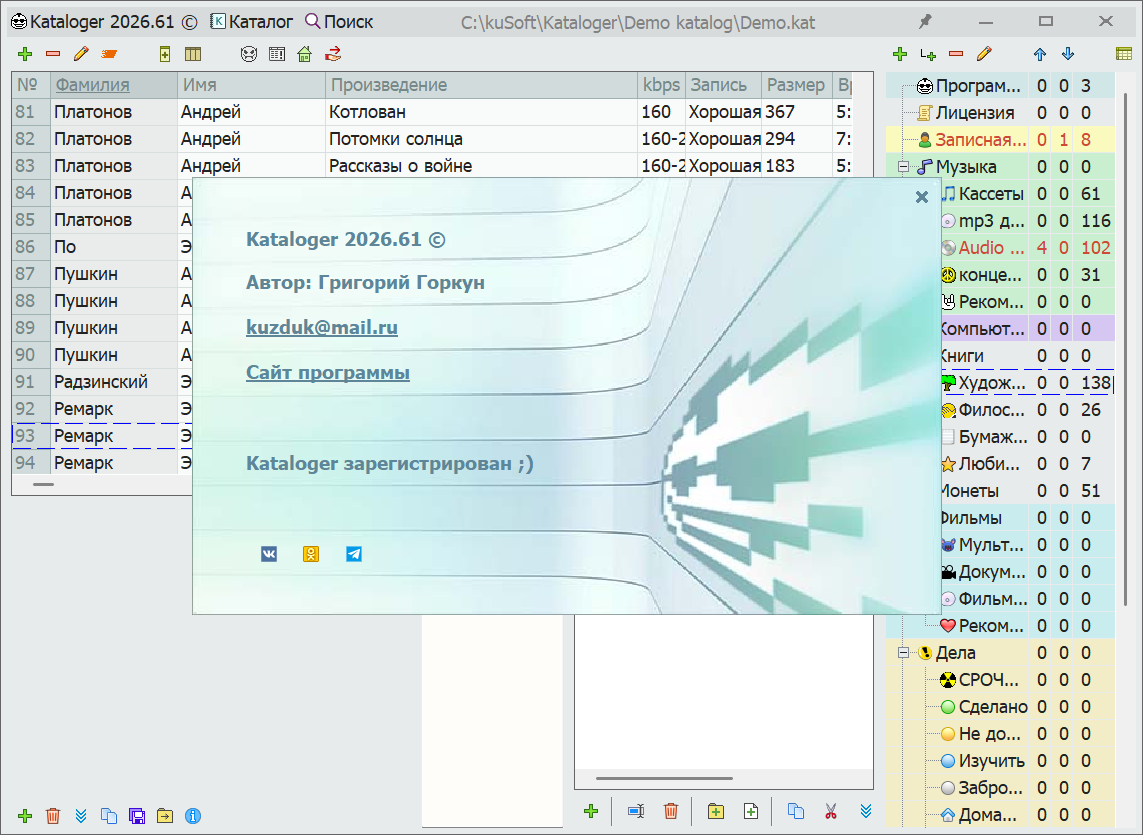
Task: Click the green plus in bottom middle toolbar
Action: click(x=591, y=811)
